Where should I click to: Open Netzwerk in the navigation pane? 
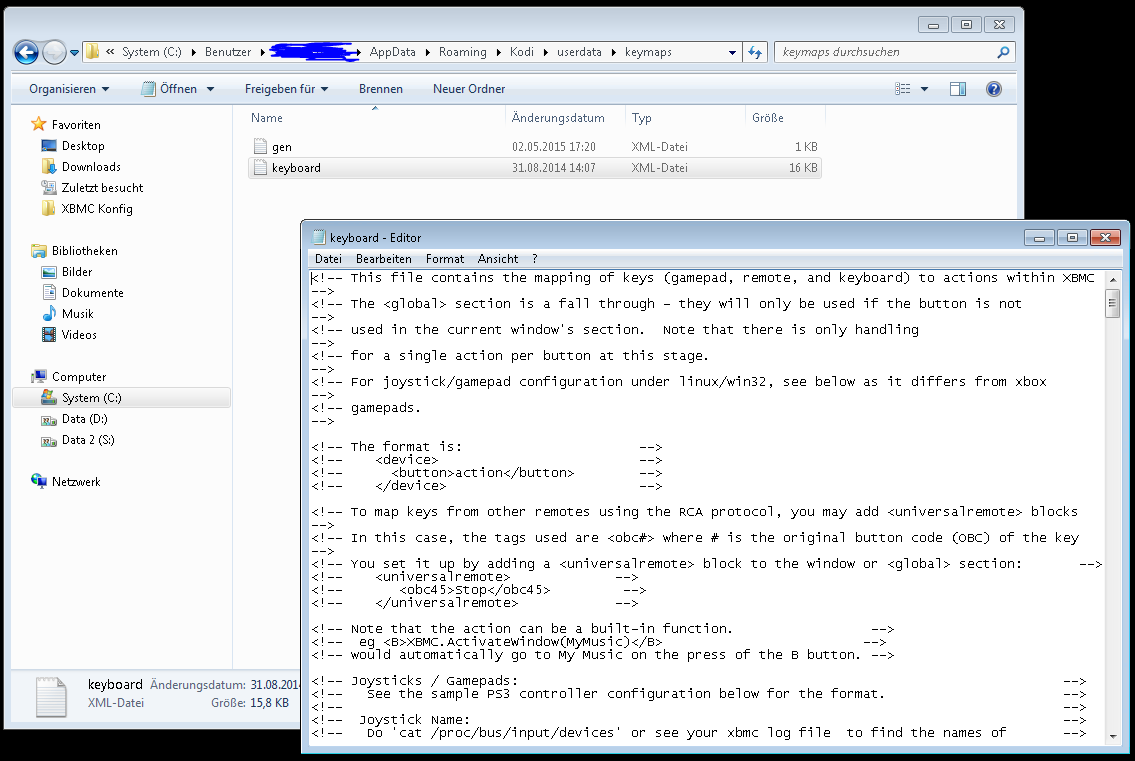click(76, 482)
